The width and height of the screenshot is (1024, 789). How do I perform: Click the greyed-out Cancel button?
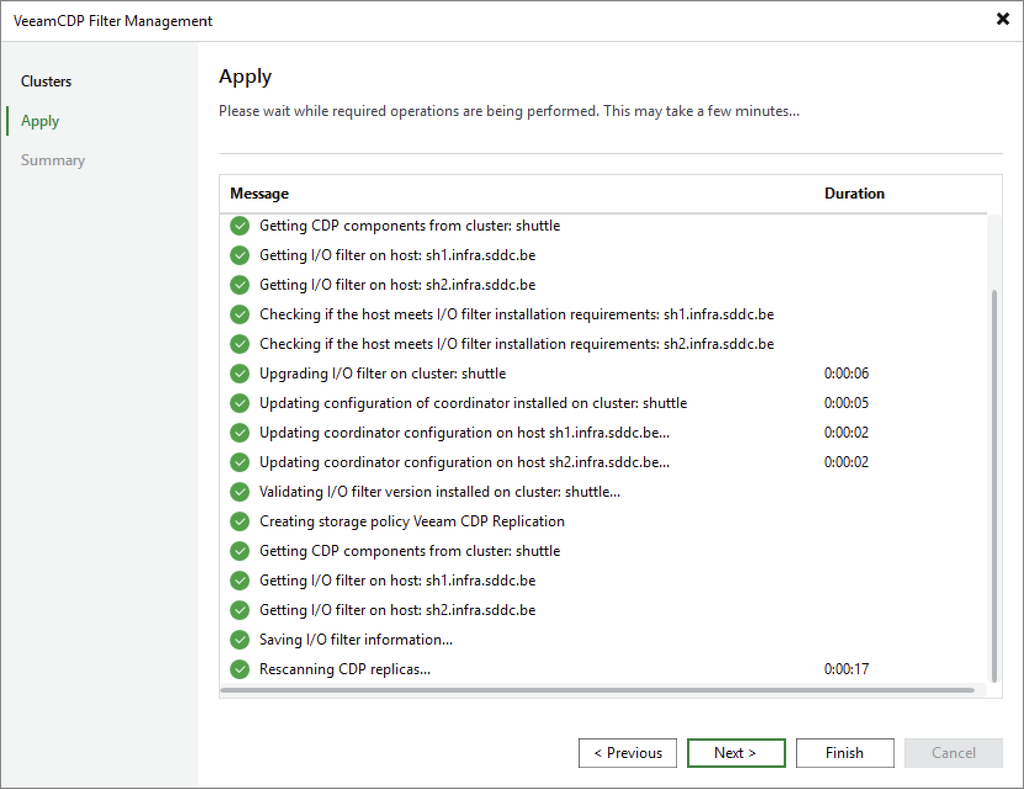tap(953, 753)
